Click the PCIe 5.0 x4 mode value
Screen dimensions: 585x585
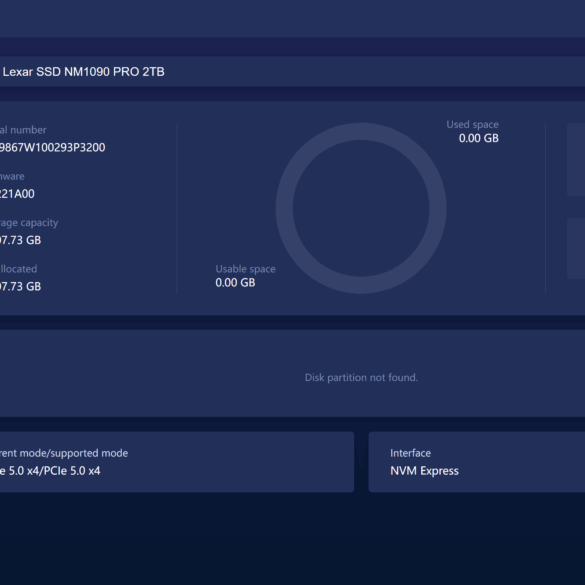pos(50,471)
